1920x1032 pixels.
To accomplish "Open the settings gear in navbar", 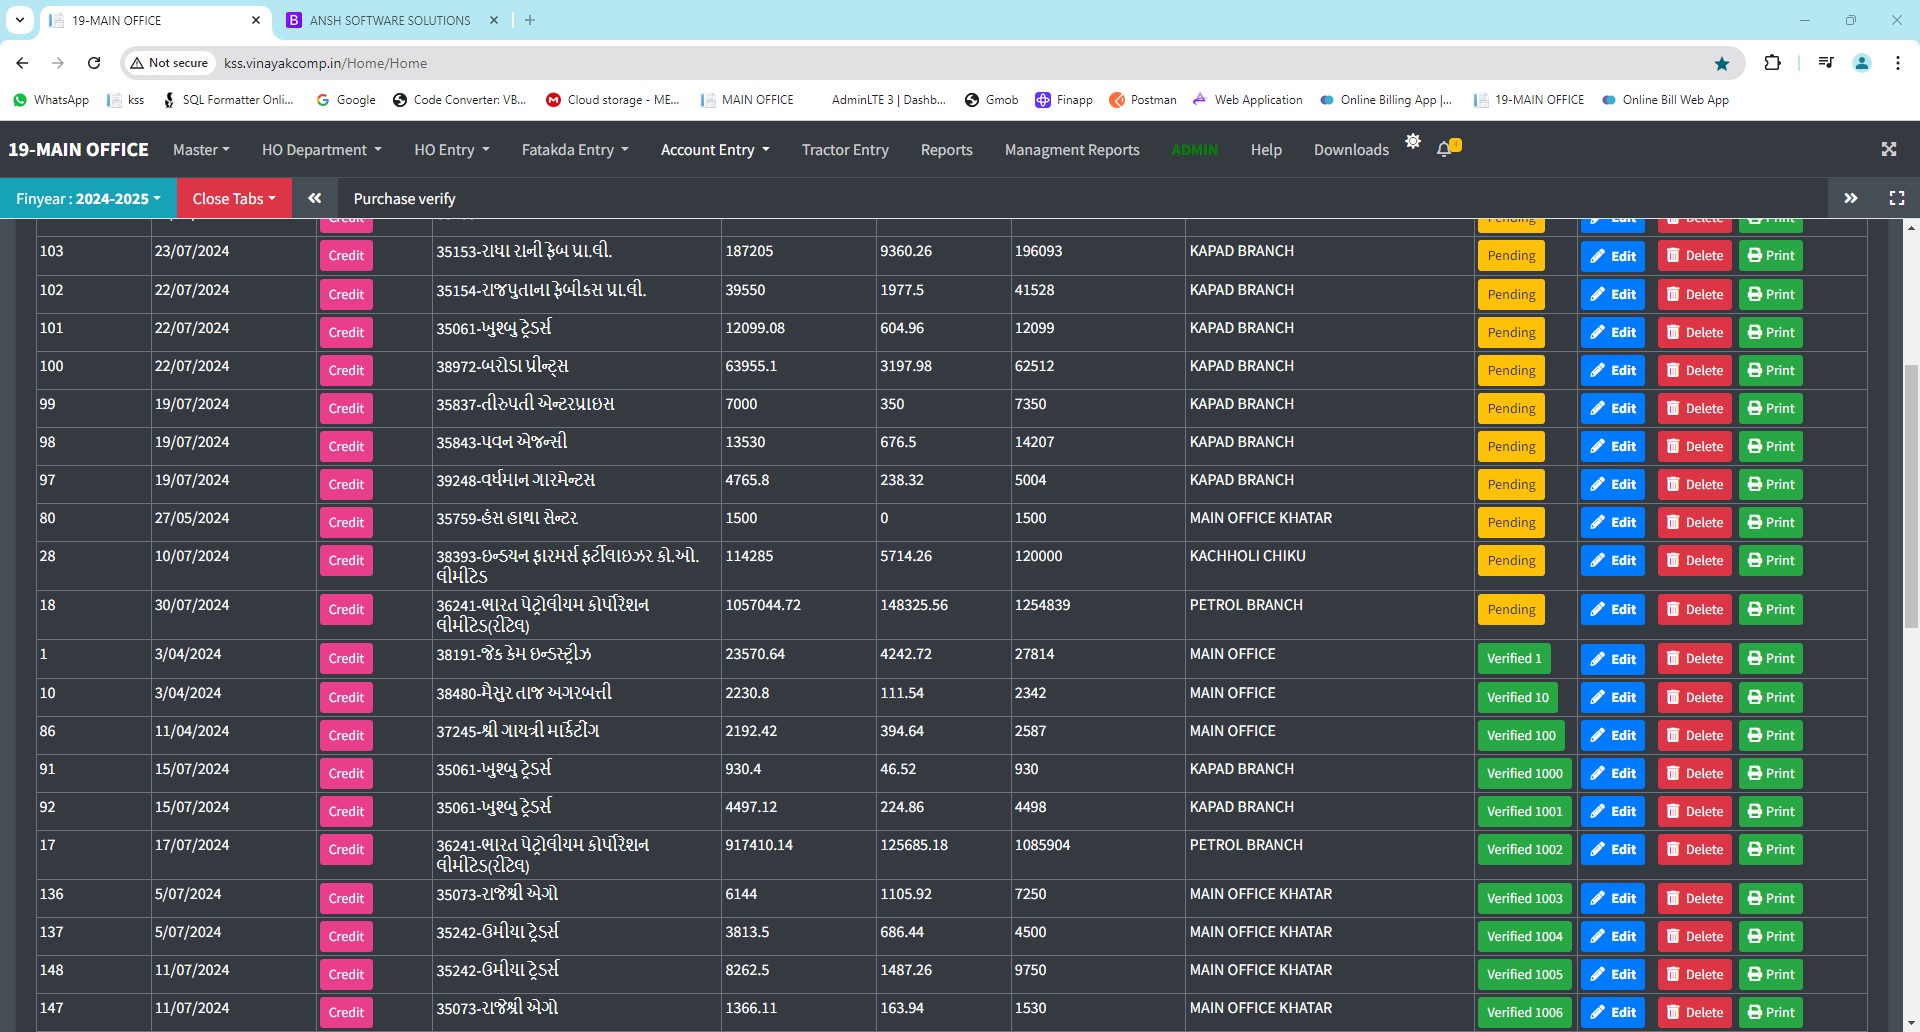I will [x=1412, y=142].
